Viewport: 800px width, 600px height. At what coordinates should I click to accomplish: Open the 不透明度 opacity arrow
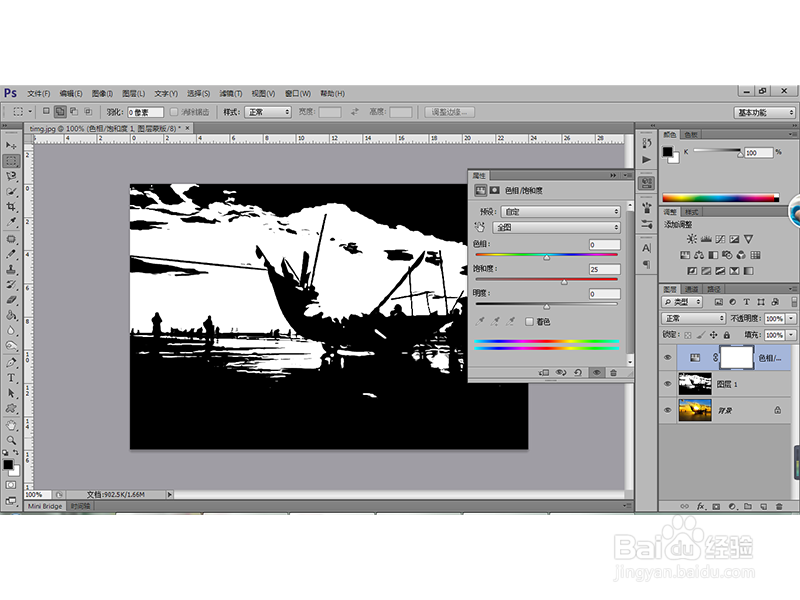pyautogui.click(x=791, y=318)
